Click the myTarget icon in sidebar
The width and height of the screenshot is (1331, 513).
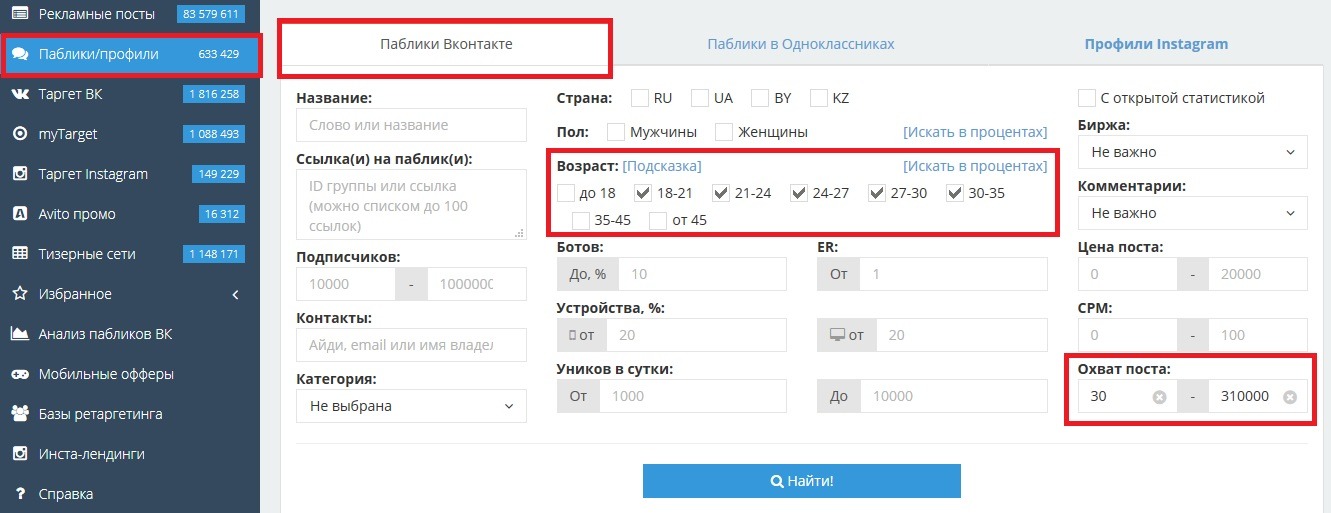(19, 134)
